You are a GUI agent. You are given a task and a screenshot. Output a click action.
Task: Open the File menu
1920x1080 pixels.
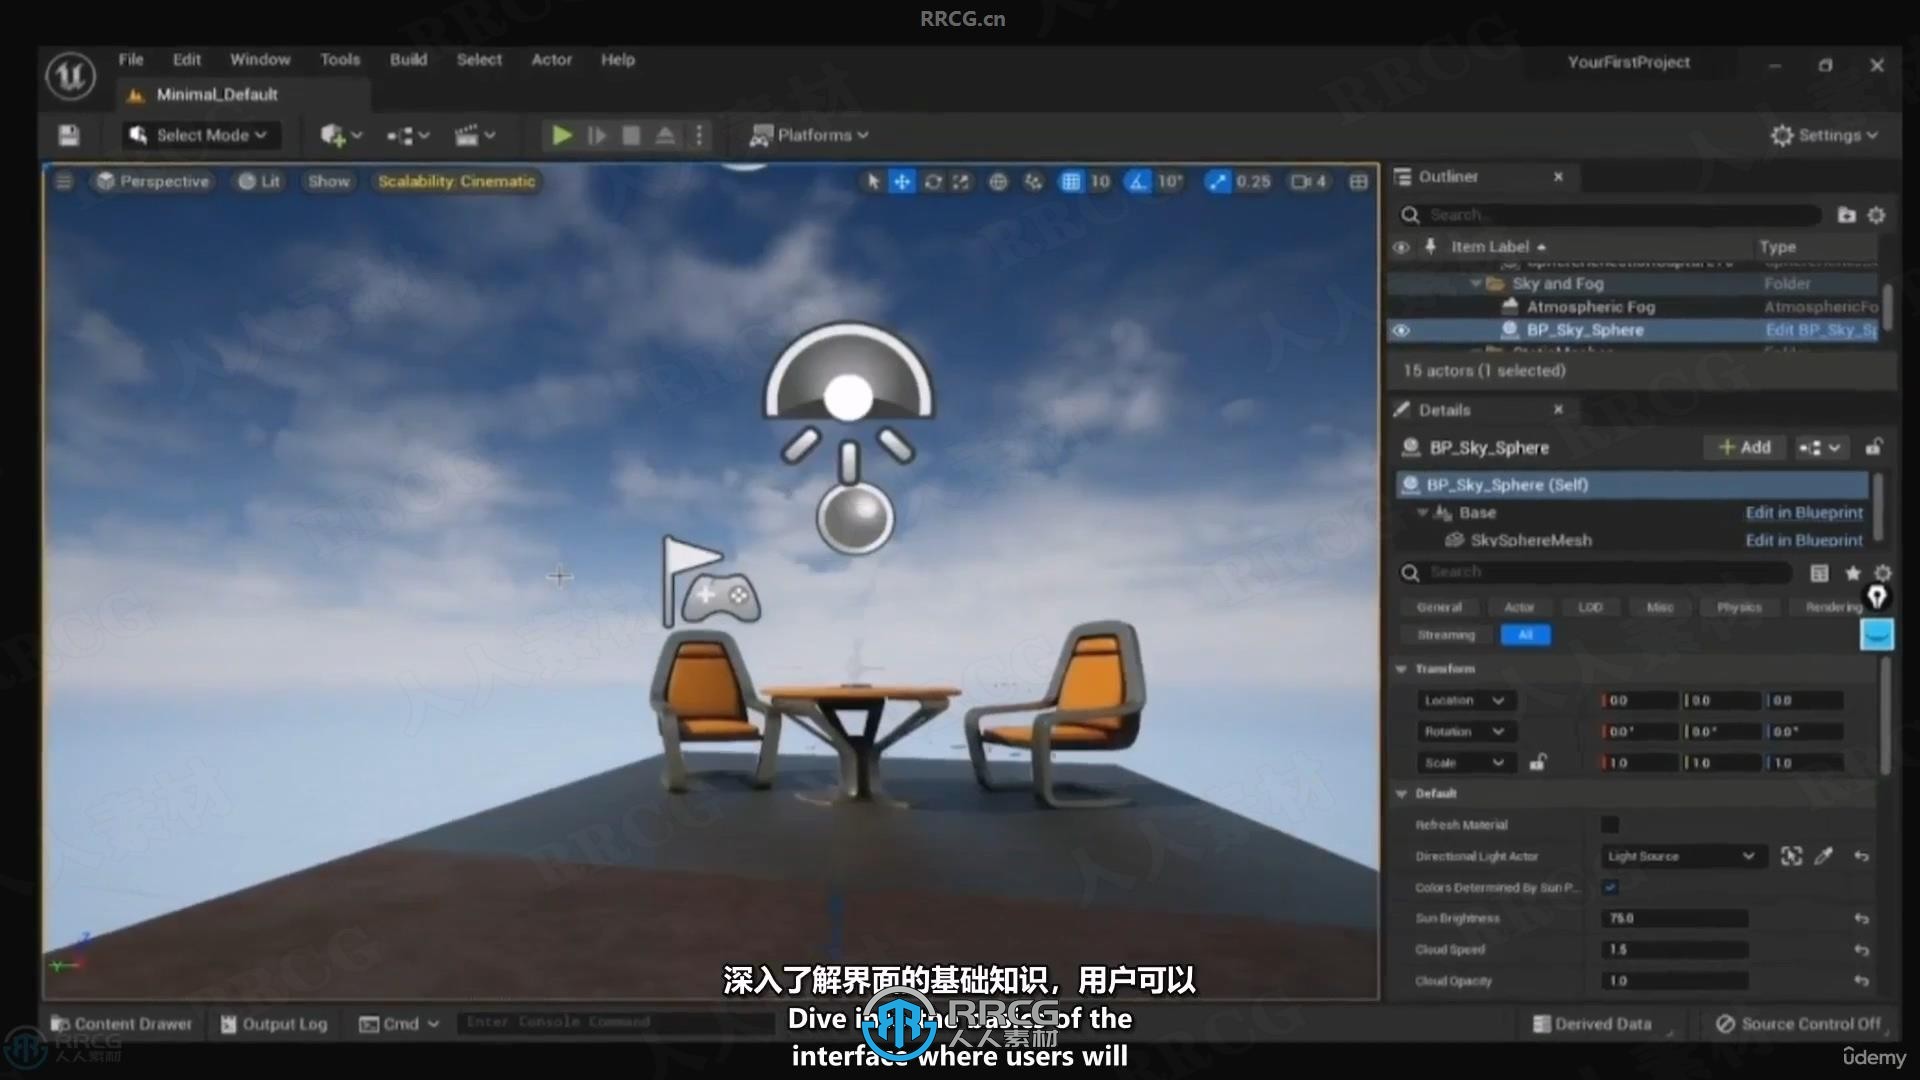coord(131,60)
